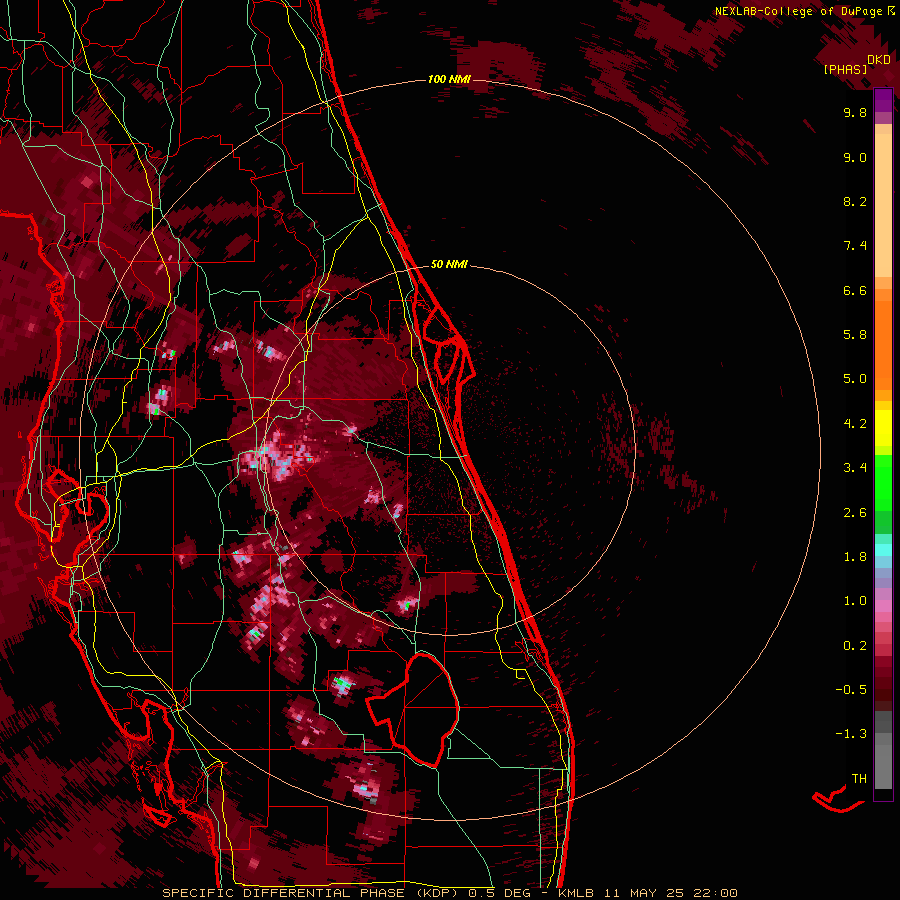Screen dimensions: 900x900
Task: Click the 8.2 scale label
Action: (x=855, y=201)
